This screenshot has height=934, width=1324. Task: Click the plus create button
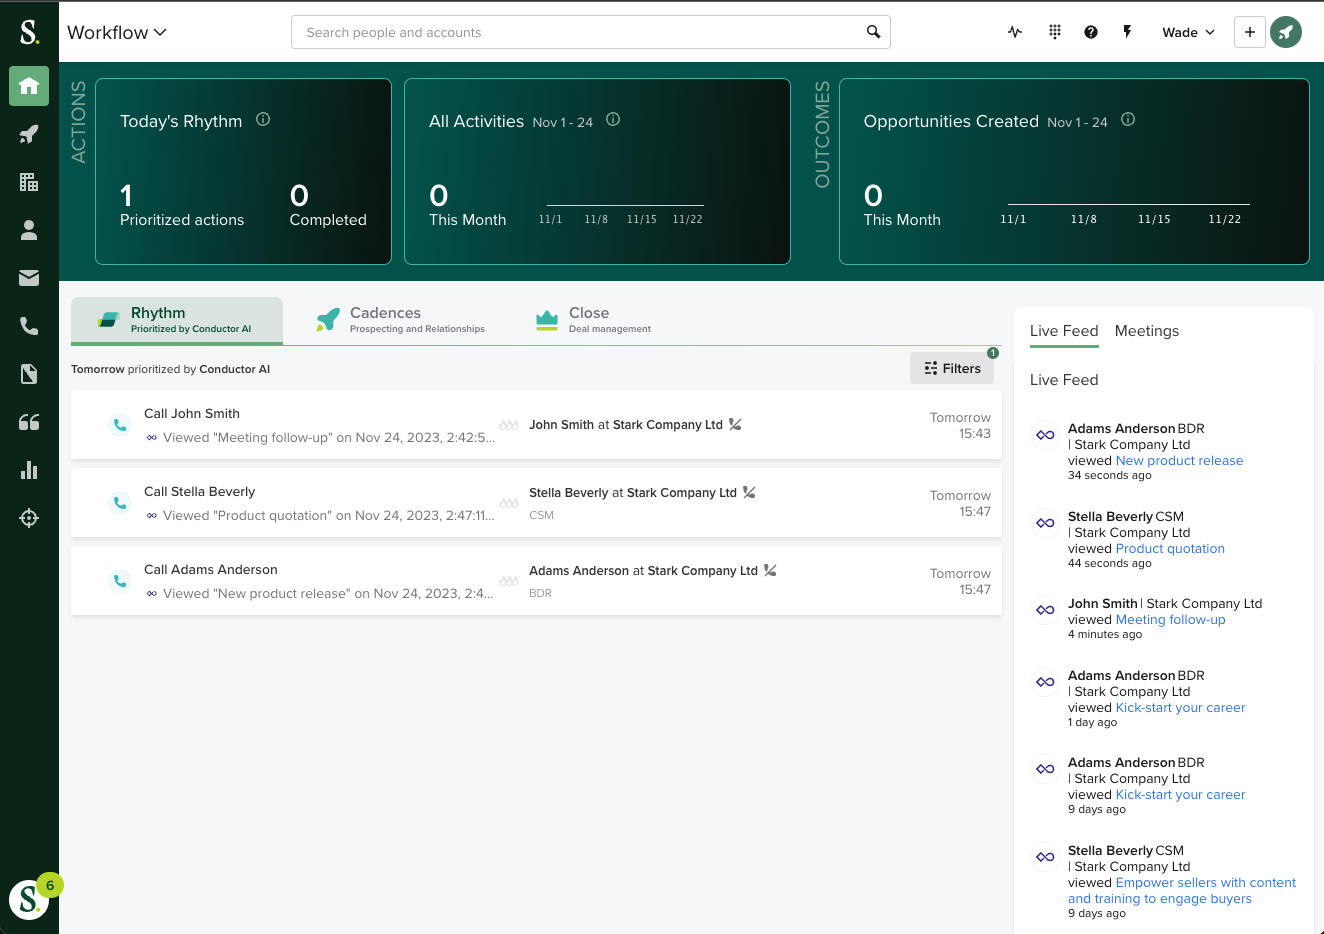1249,32
